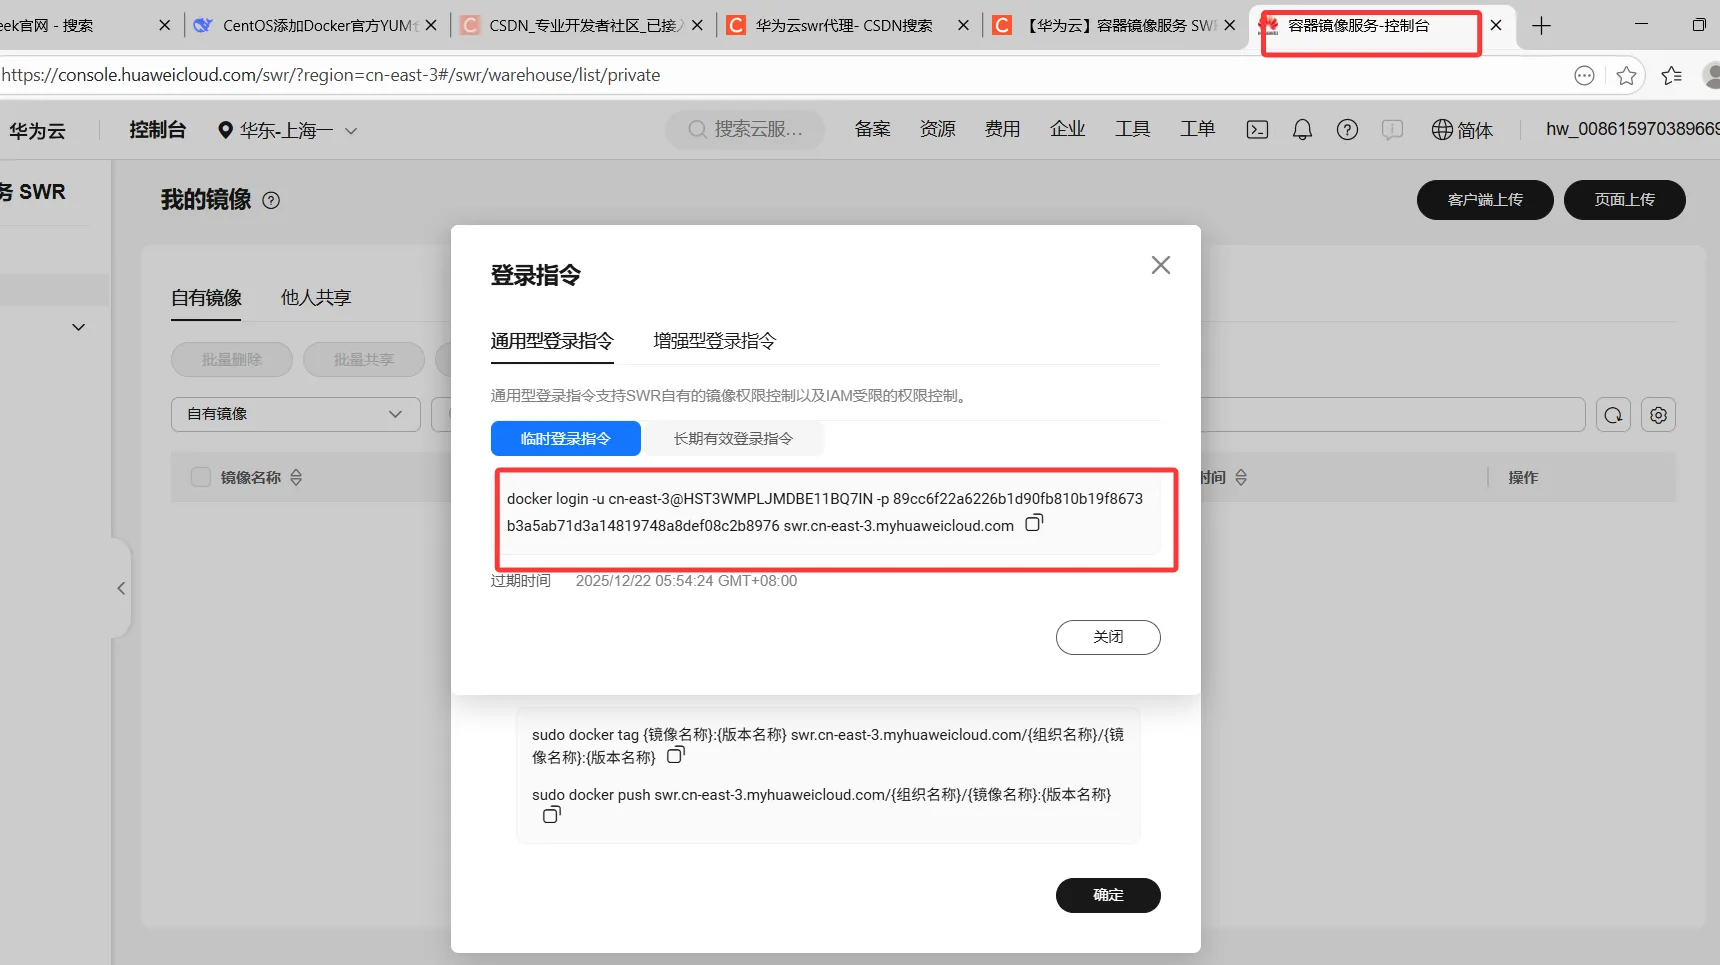Switch to the 他人共享 tab
The height and width of the screenshot is (965, 1720).
315,297
